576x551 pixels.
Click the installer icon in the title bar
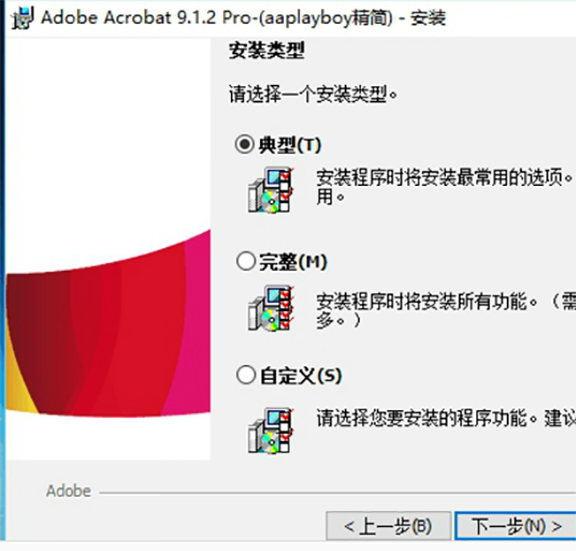coord(22,18)
